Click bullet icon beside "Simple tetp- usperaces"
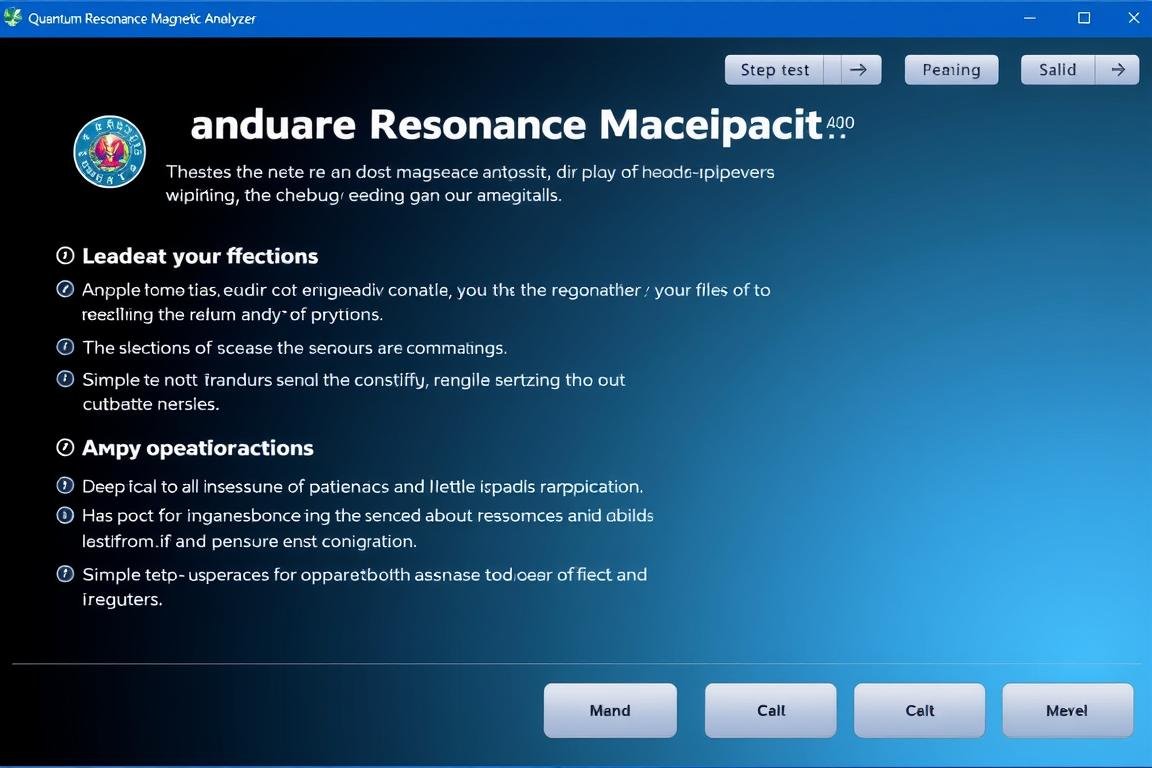This screenshot has height=768, width=1152. coord(66,574)
